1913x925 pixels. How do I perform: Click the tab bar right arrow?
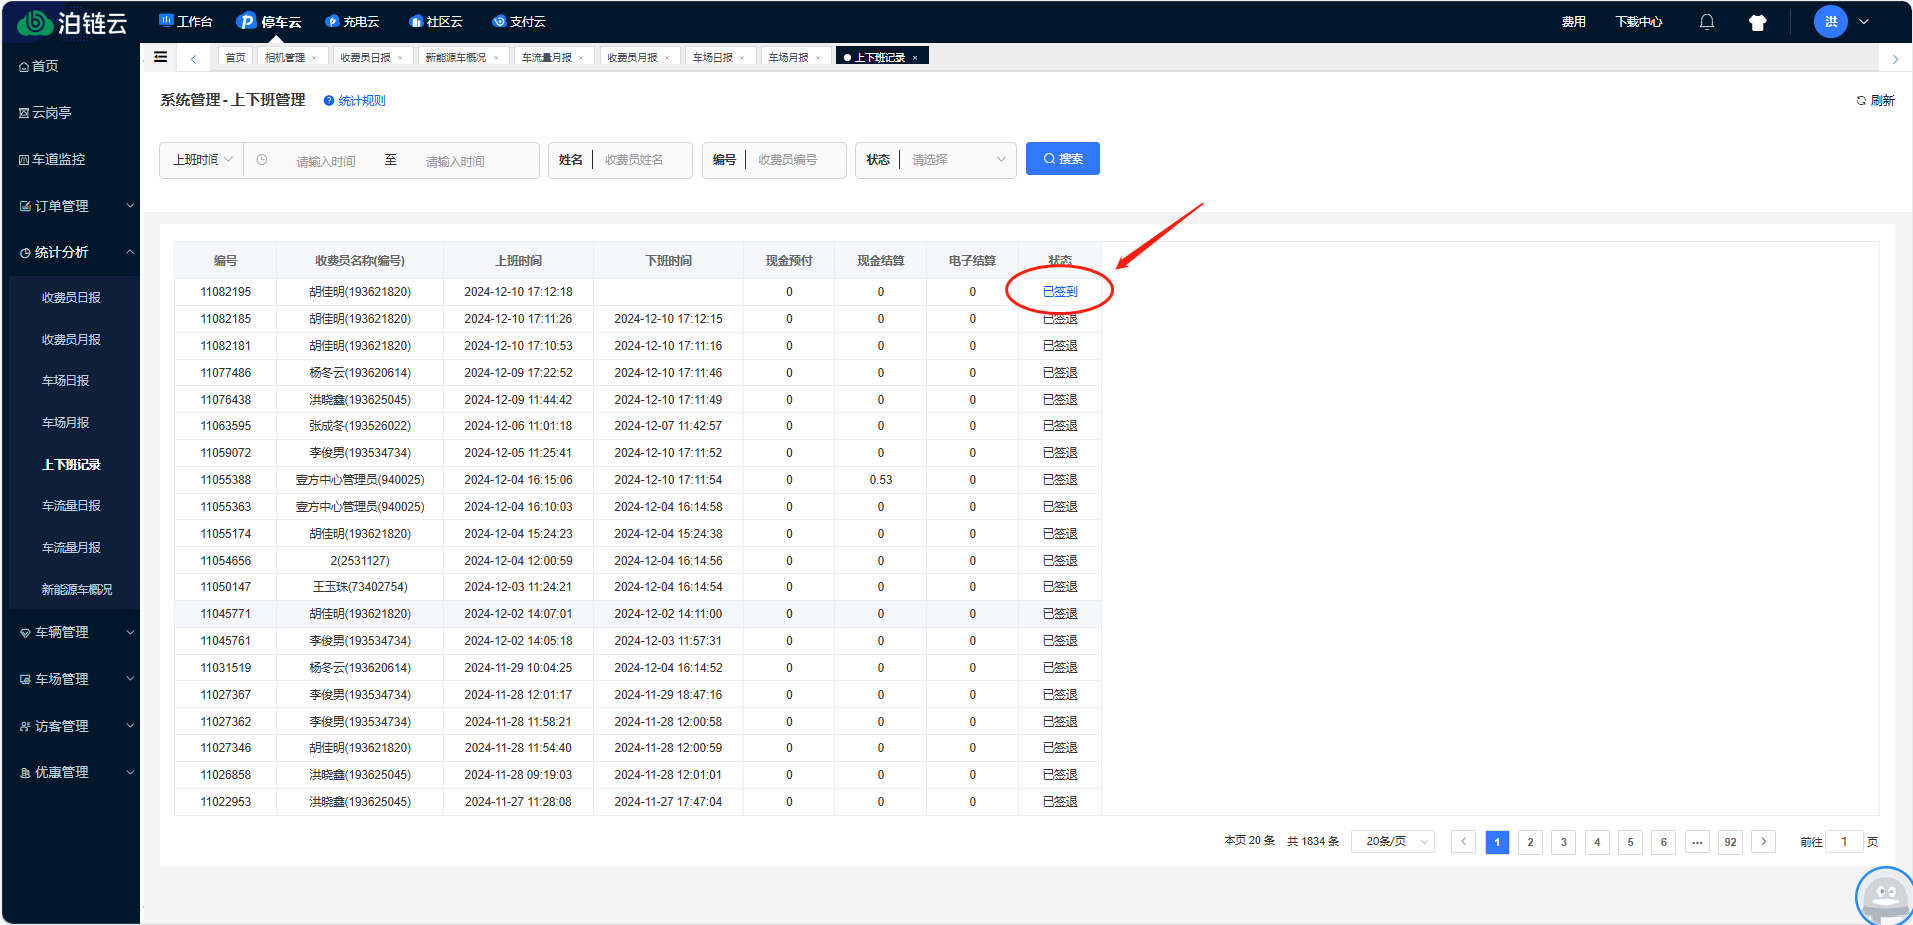[x=1895, y=59]
